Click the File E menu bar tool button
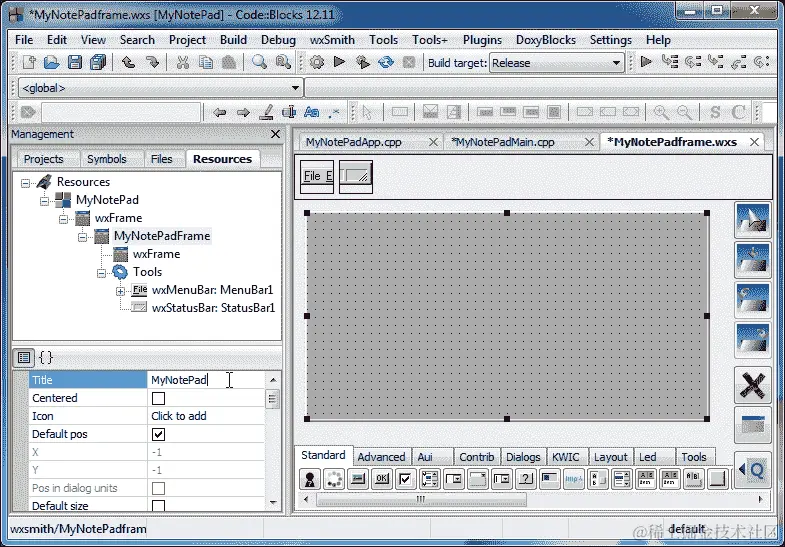This screenshot has width=785, height=547. coord(317,176)
